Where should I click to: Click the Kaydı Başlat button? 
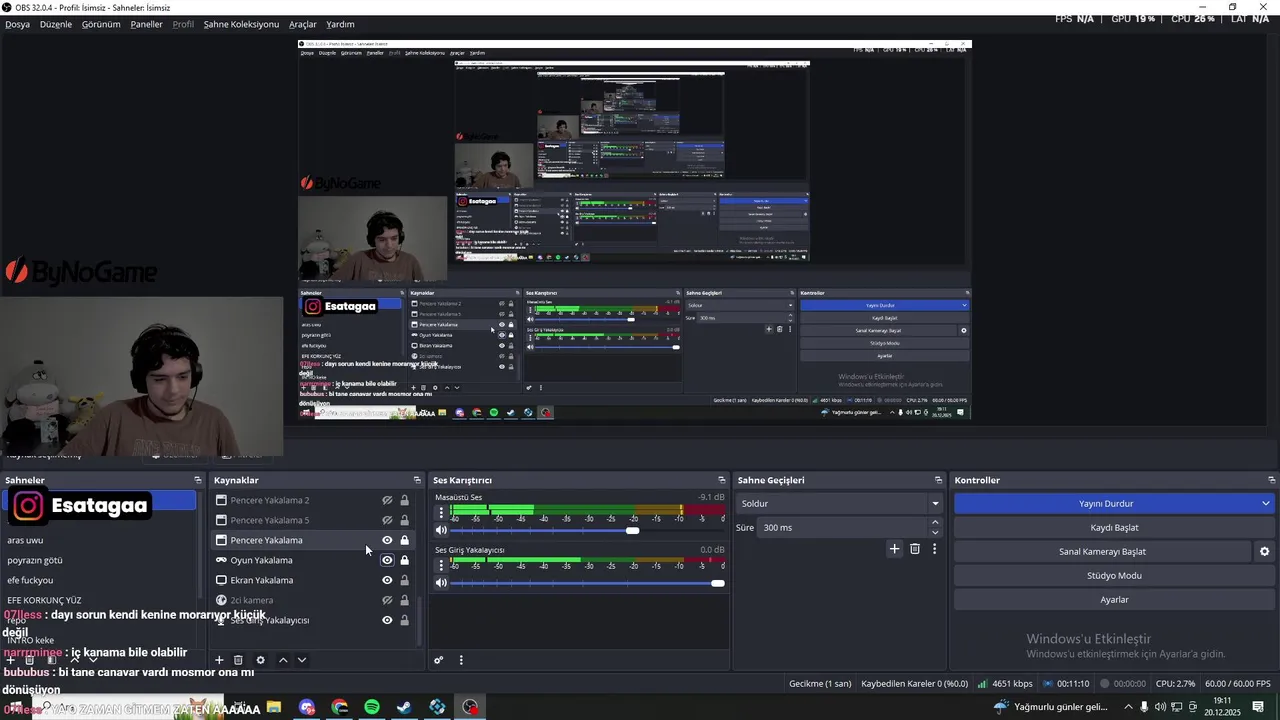[1114, 527]
